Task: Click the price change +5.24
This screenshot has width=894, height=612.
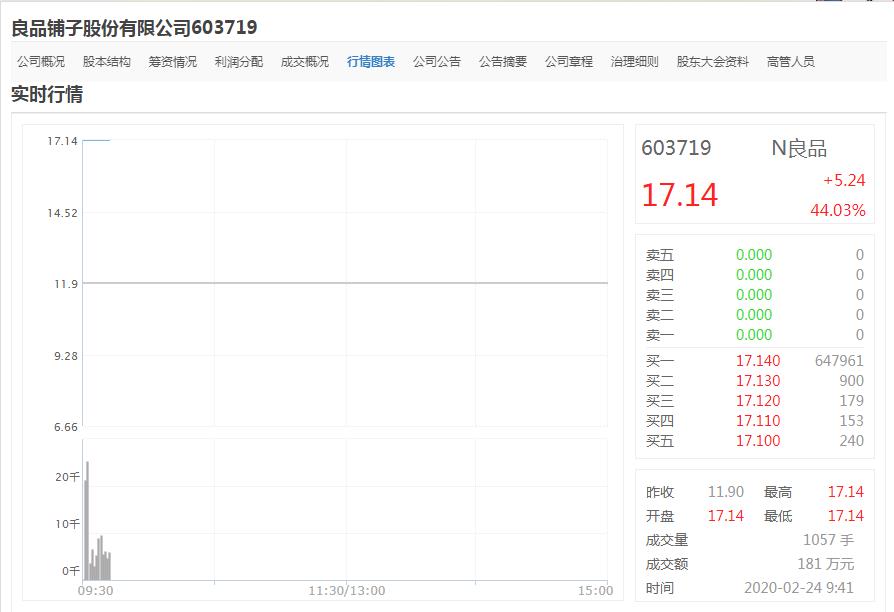Action: 844,180
